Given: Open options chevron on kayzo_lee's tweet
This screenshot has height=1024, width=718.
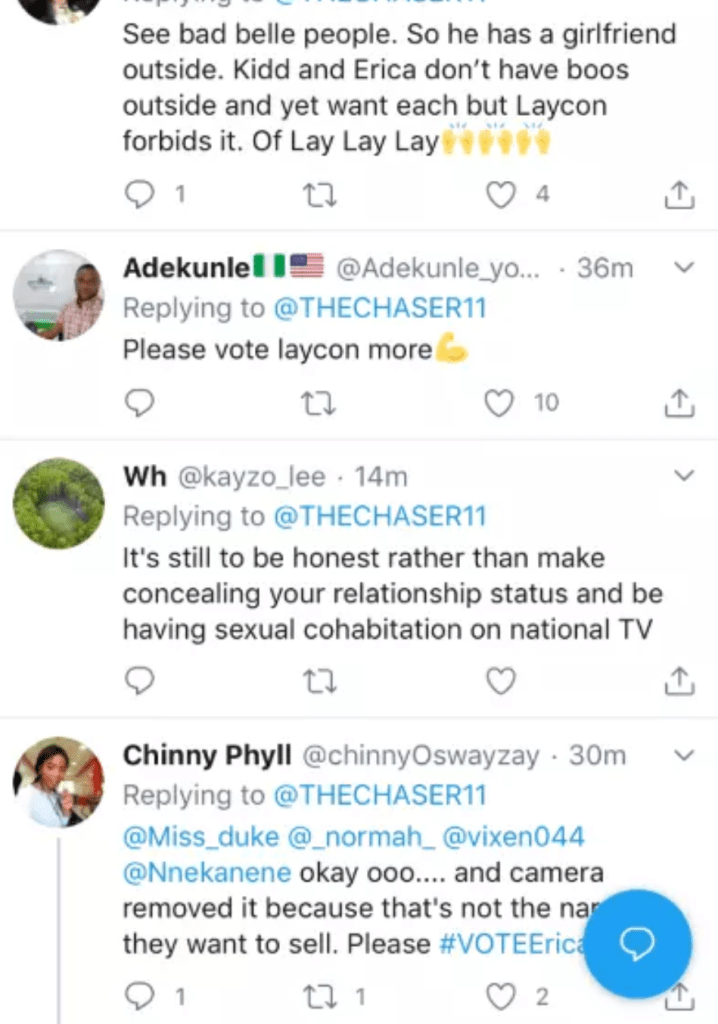Looking at the screenshot, I should (x=685, y=474).
